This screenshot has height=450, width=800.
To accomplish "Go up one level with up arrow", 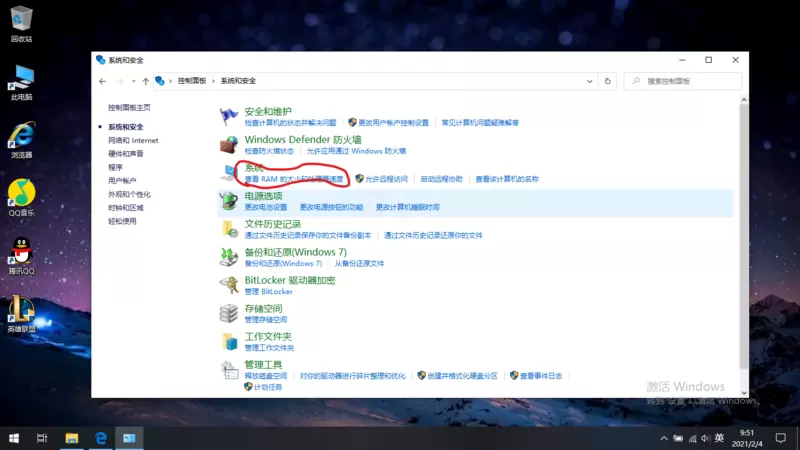I will pyautogui.click(x=145, y=81).
